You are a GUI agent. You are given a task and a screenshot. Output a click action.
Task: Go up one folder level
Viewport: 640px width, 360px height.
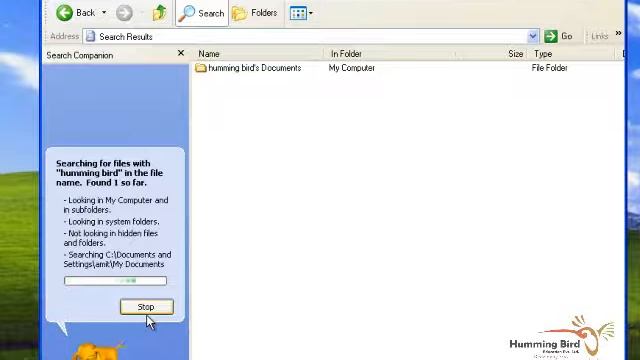[159, 13]
